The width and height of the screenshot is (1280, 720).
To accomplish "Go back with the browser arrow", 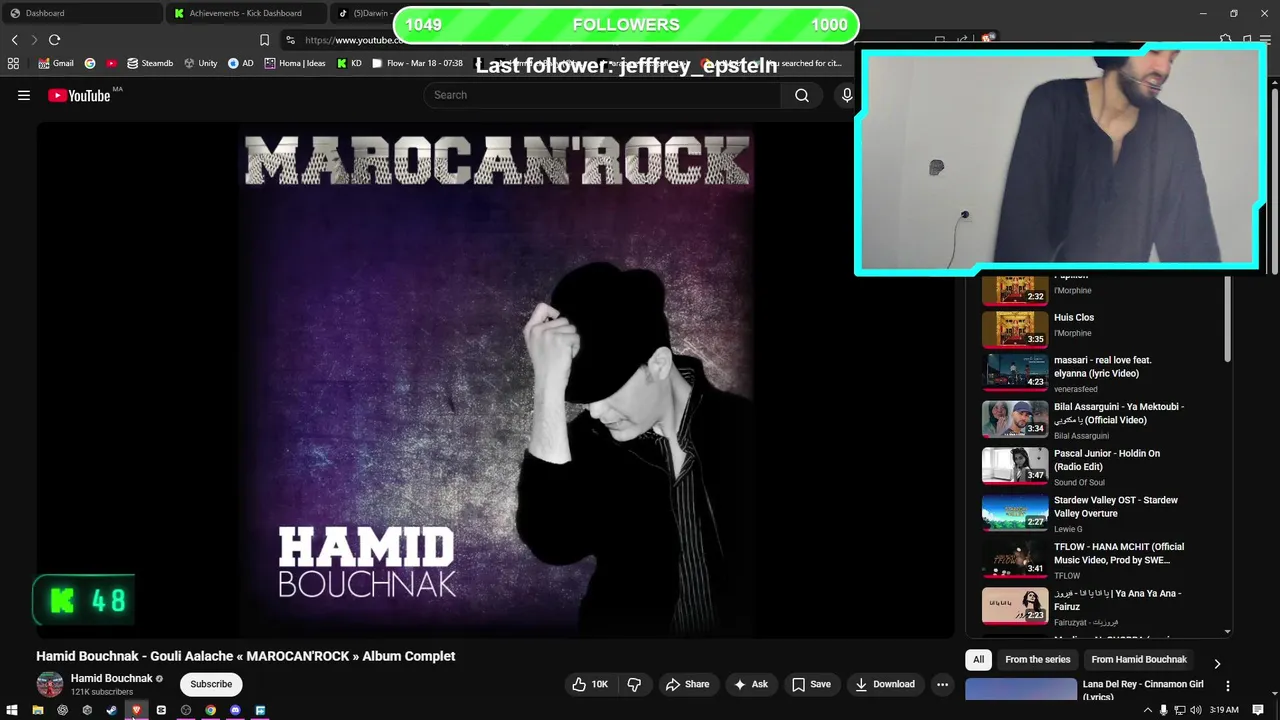I will [x=14, y=40].
